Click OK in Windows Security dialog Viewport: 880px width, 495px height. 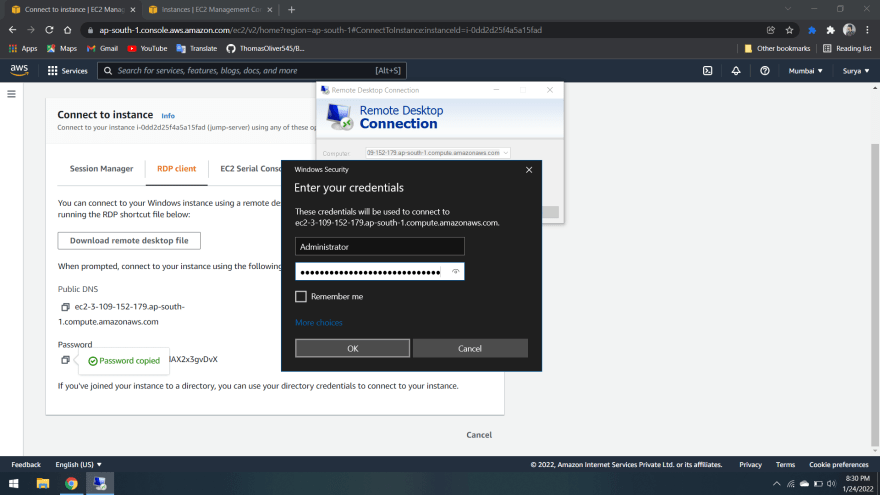pyautogui.click(x=352, y=348)
